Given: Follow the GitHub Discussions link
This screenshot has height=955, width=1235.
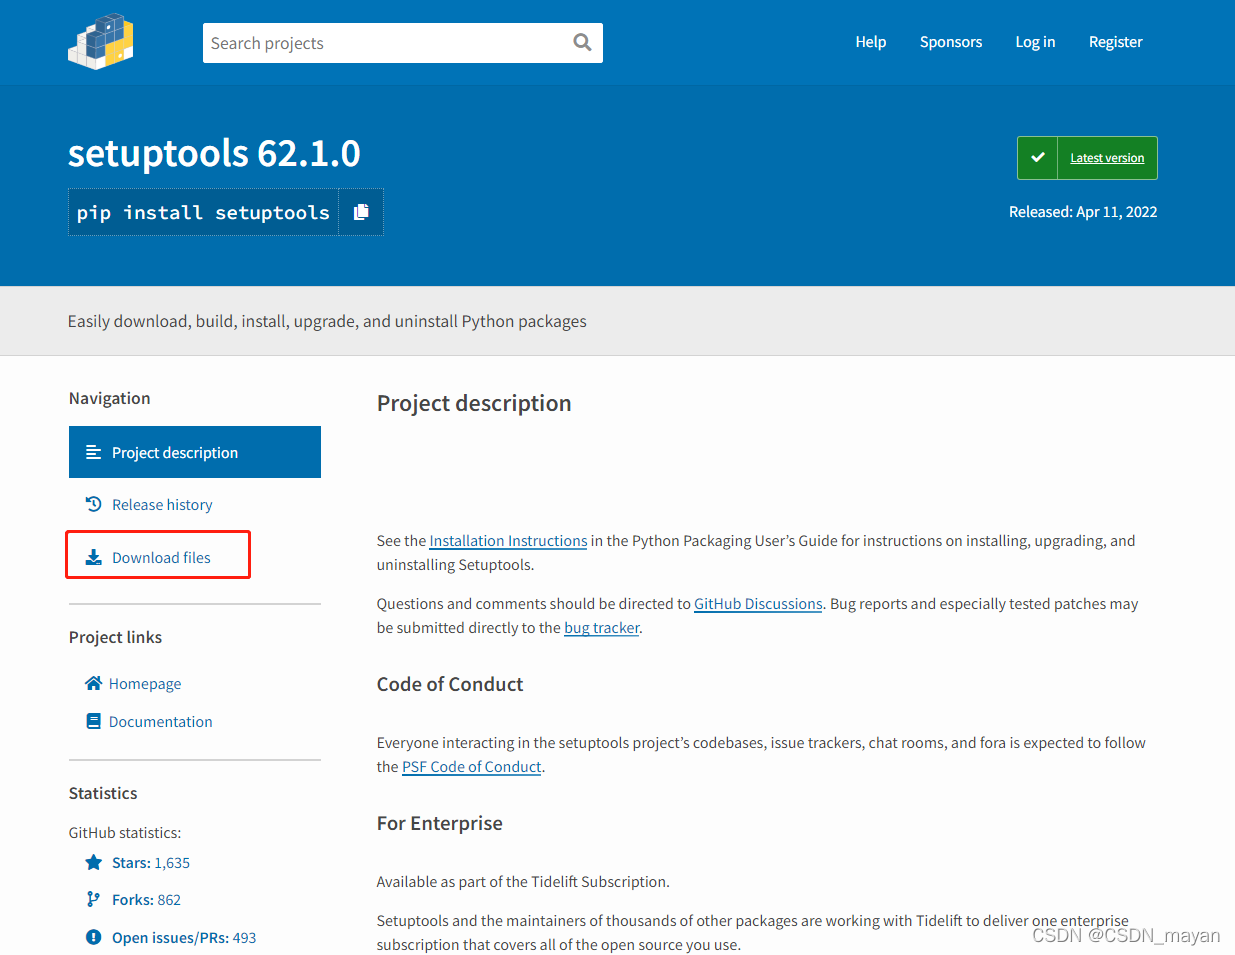Looking at the screenshot, I should tap(758, 604).
